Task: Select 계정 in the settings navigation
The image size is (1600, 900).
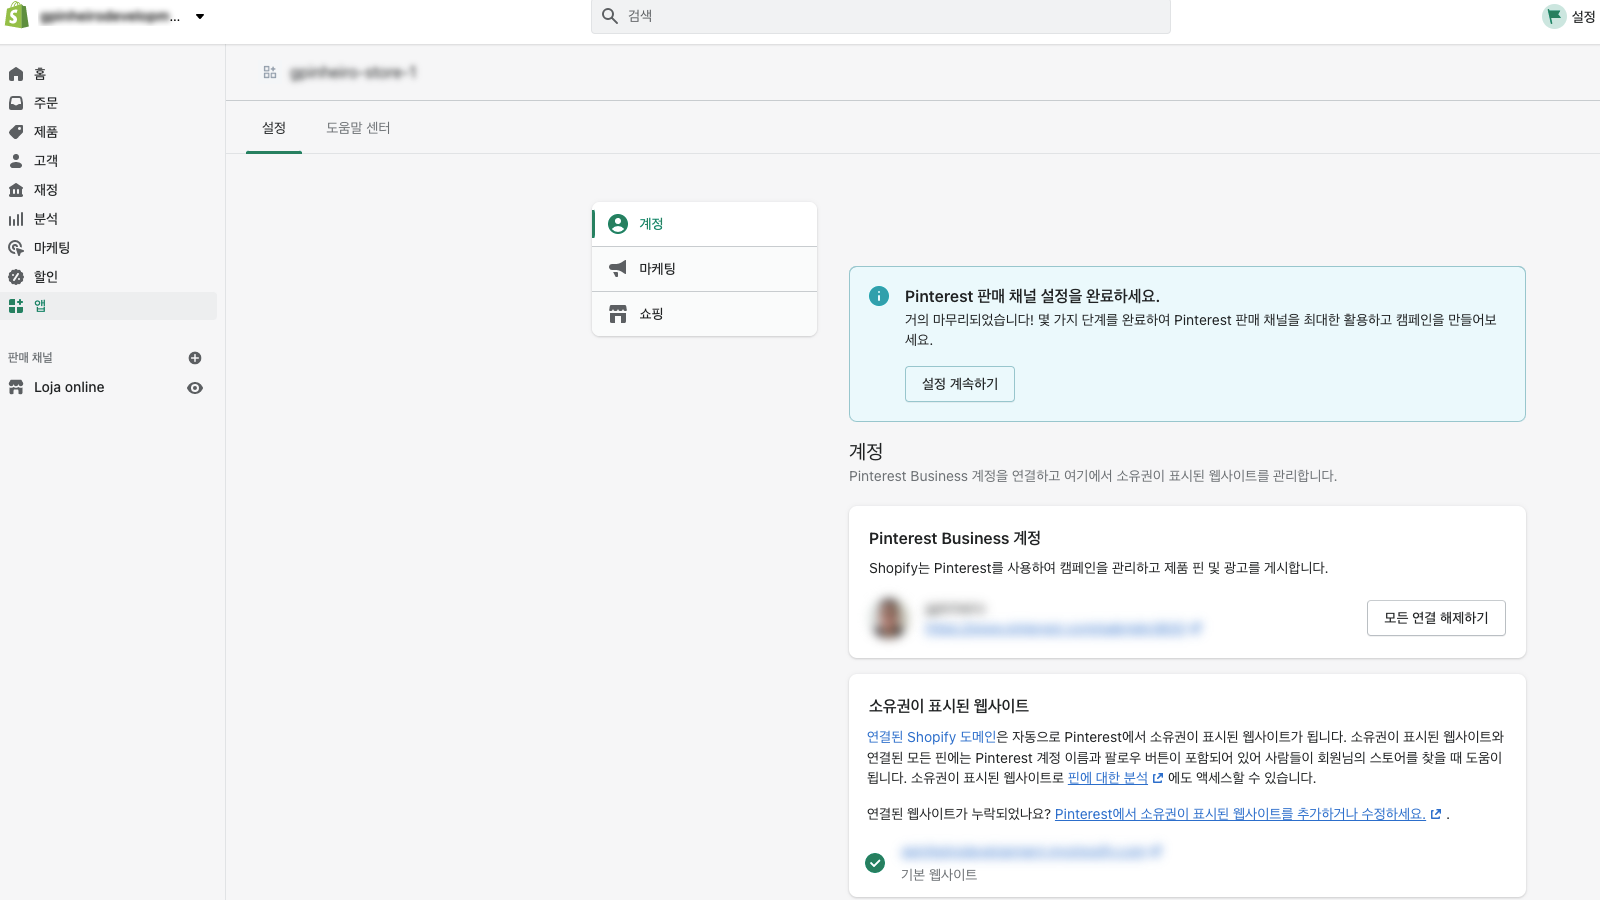Action: click(705, 224)
